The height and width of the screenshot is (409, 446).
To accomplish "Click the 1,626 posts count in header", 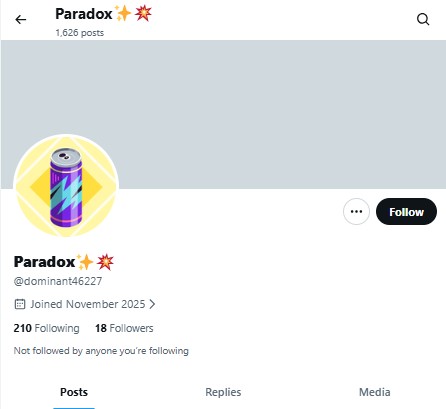I will tap(80, 33).
